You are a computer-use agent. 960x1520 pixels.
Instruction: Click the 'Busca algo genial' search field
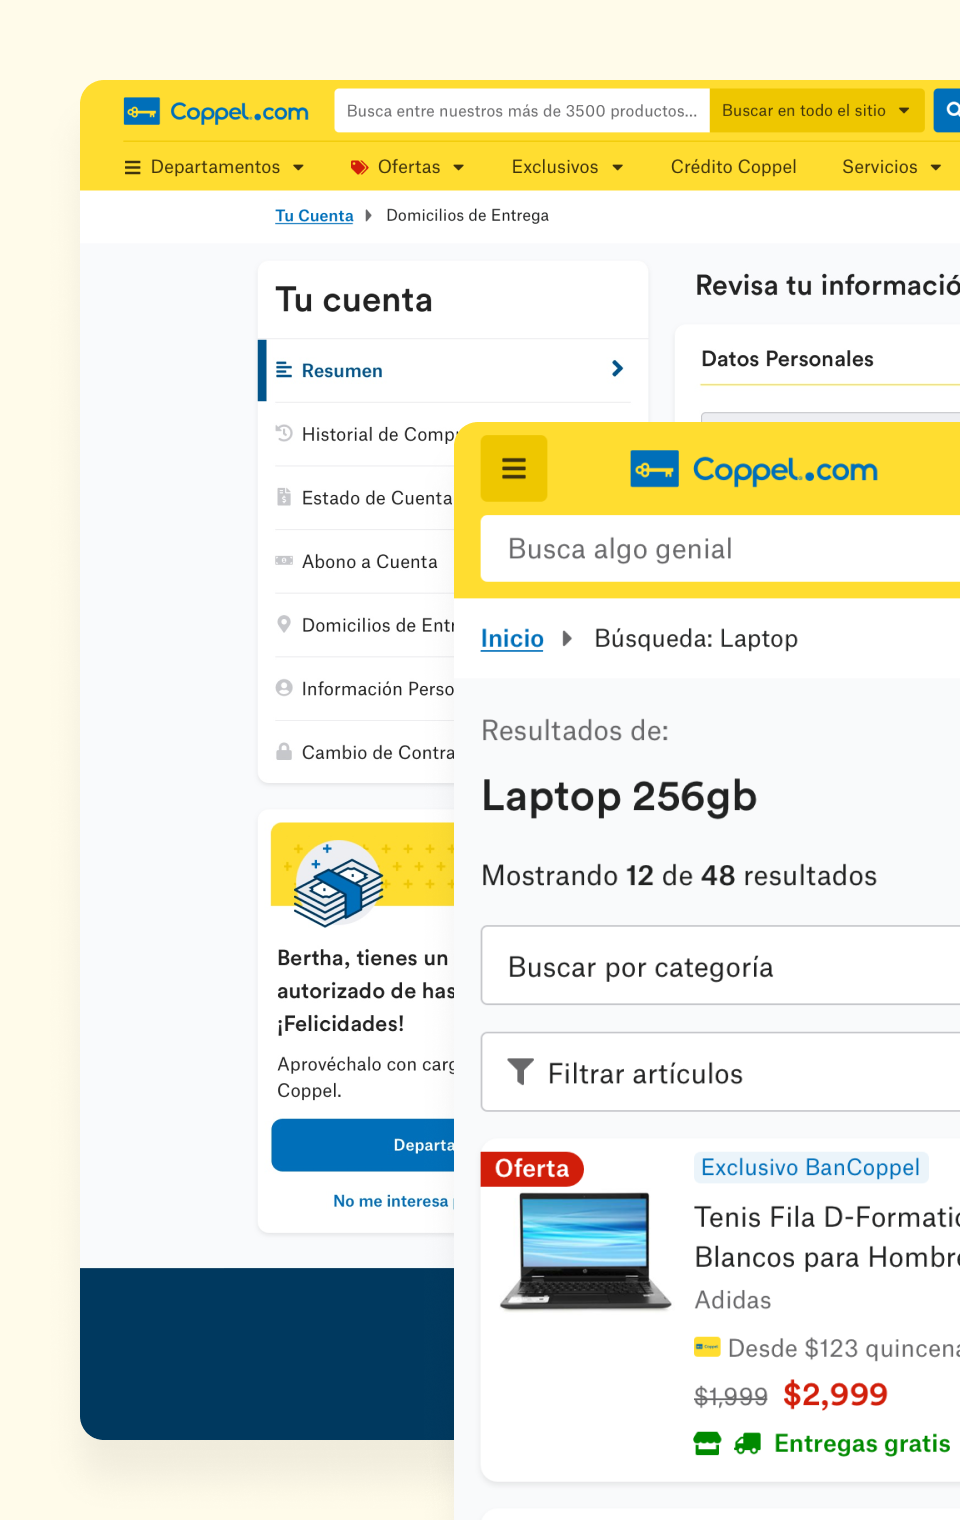720,549
